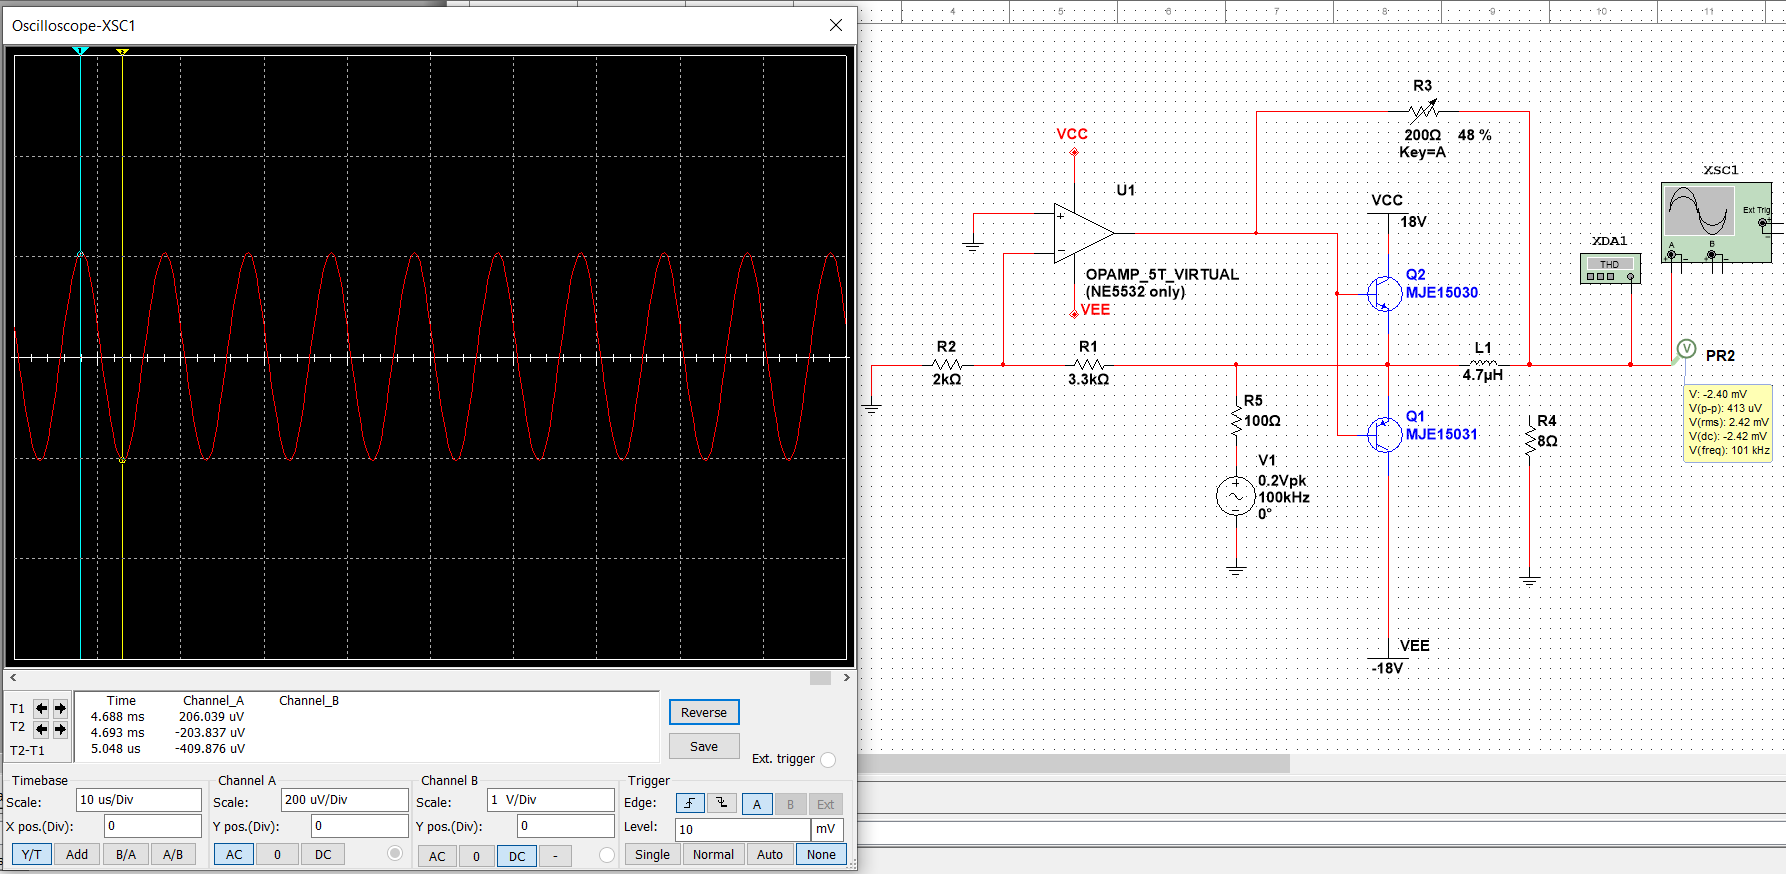Click the oscilloscope display scrollbar thumb

(820, 678)
